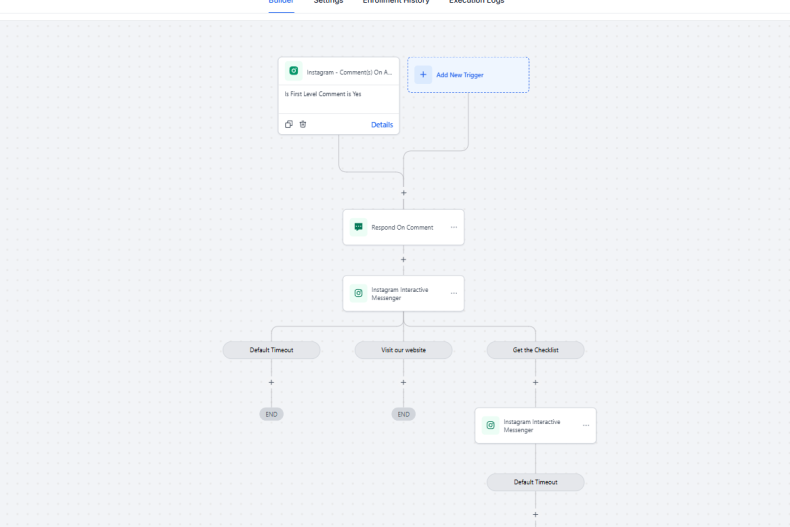
Task: Click the Respond On Comment chat icon
Action: (358, 227)
